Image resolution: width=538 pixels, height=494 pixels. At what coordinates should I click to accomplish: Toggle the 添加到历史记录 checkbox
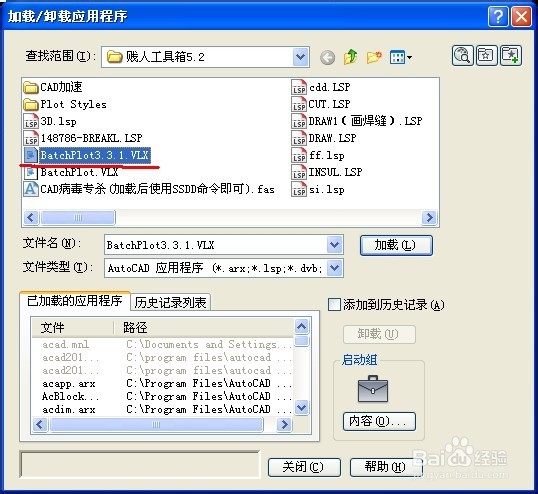[x=334, y=304]
